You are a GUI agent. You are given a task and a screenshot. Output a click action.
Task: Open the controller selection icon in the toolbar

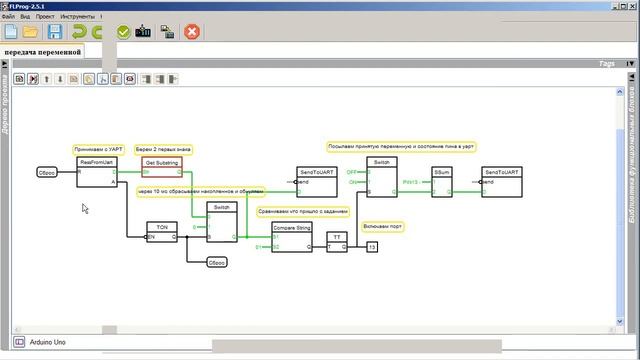pyautogui.click(x=167, y=31)
